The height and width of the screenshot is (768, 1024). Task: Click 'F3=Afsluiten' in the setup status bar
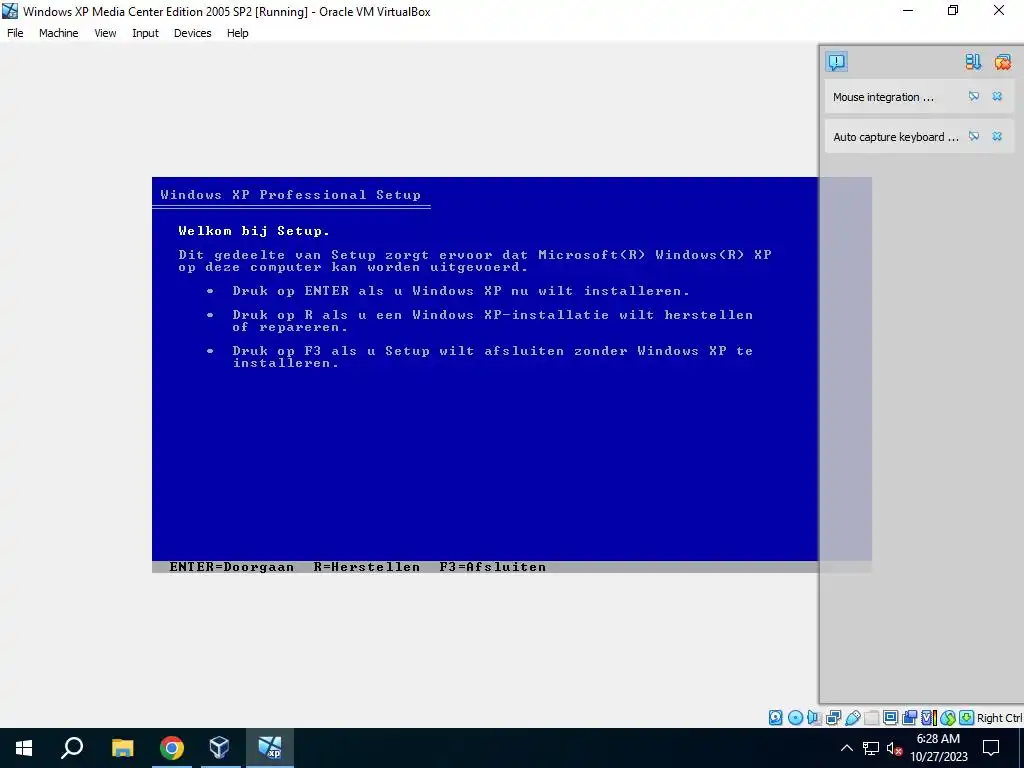pos(492,567)
